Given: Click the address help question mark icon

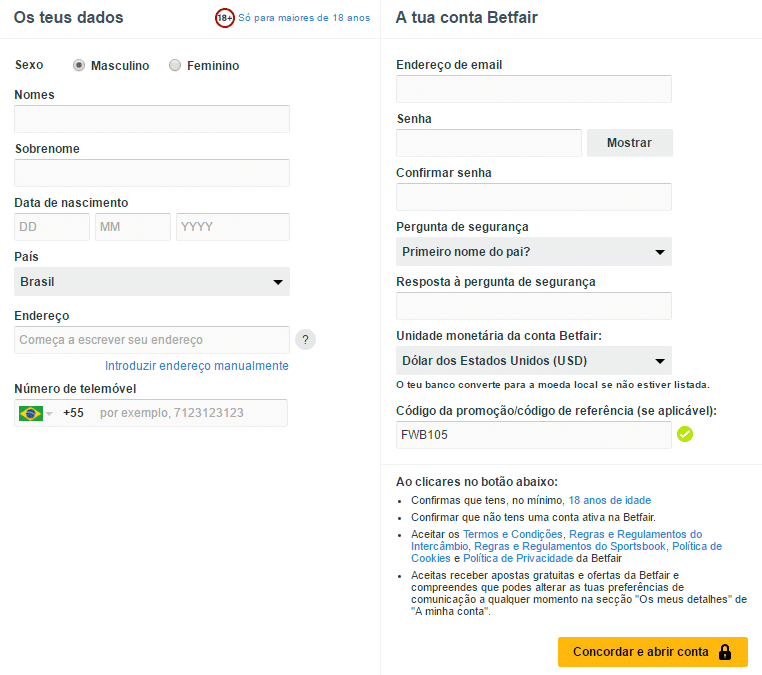Looking at the screenshot, I should [305, 340].
